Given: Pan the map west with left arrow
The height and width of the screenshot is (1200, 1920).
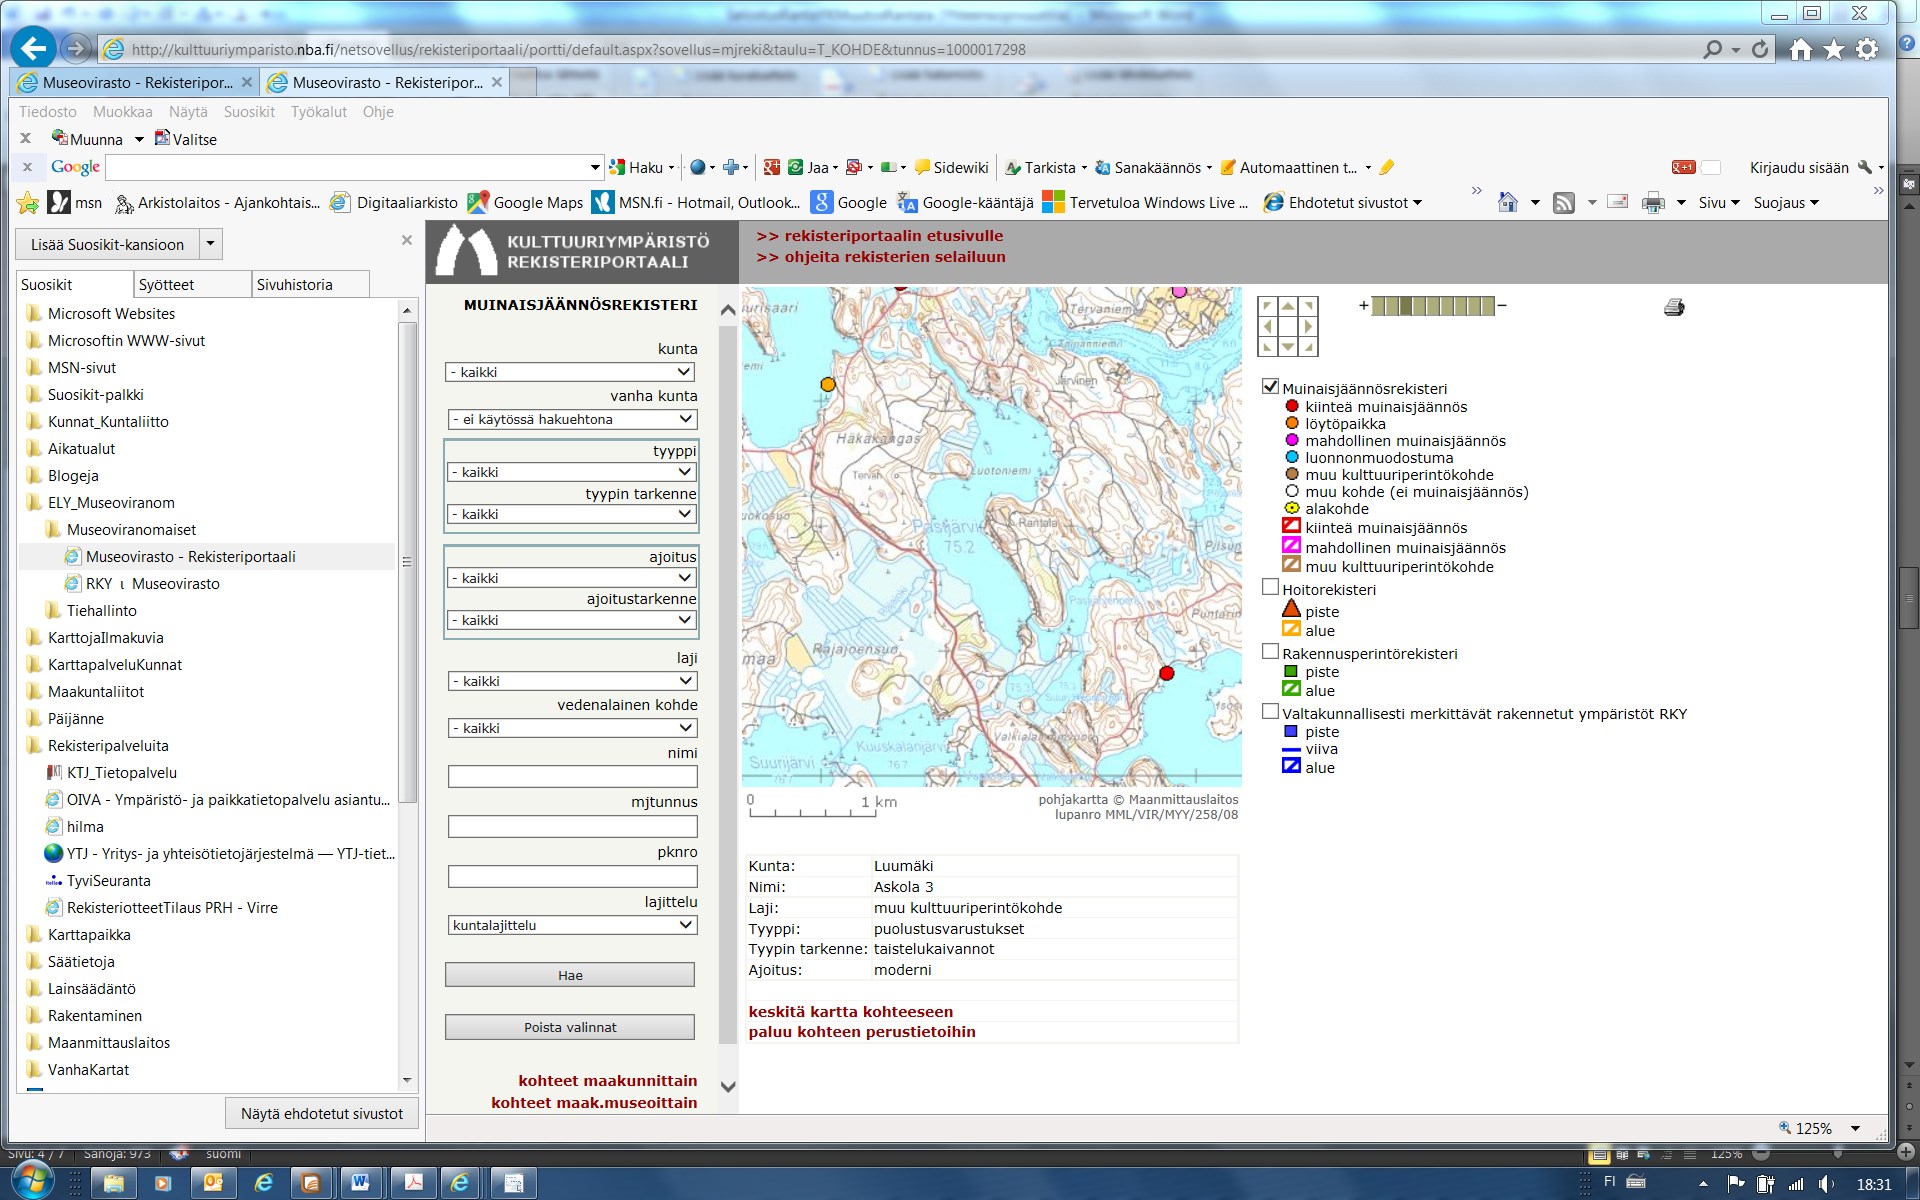Looking at the screenshot, I should coord(1268,327).
